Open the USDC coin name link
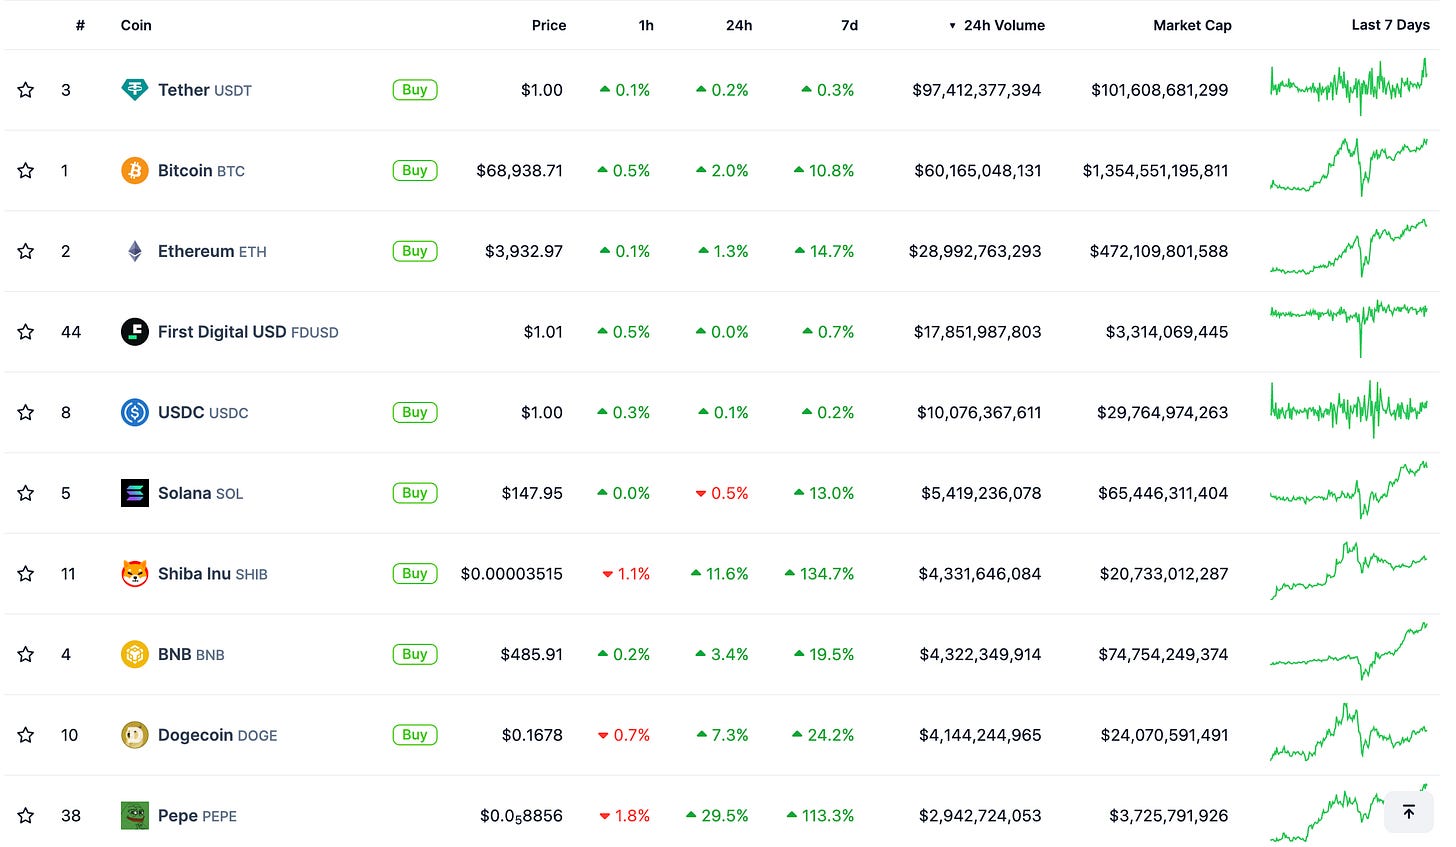 point(203,412)
